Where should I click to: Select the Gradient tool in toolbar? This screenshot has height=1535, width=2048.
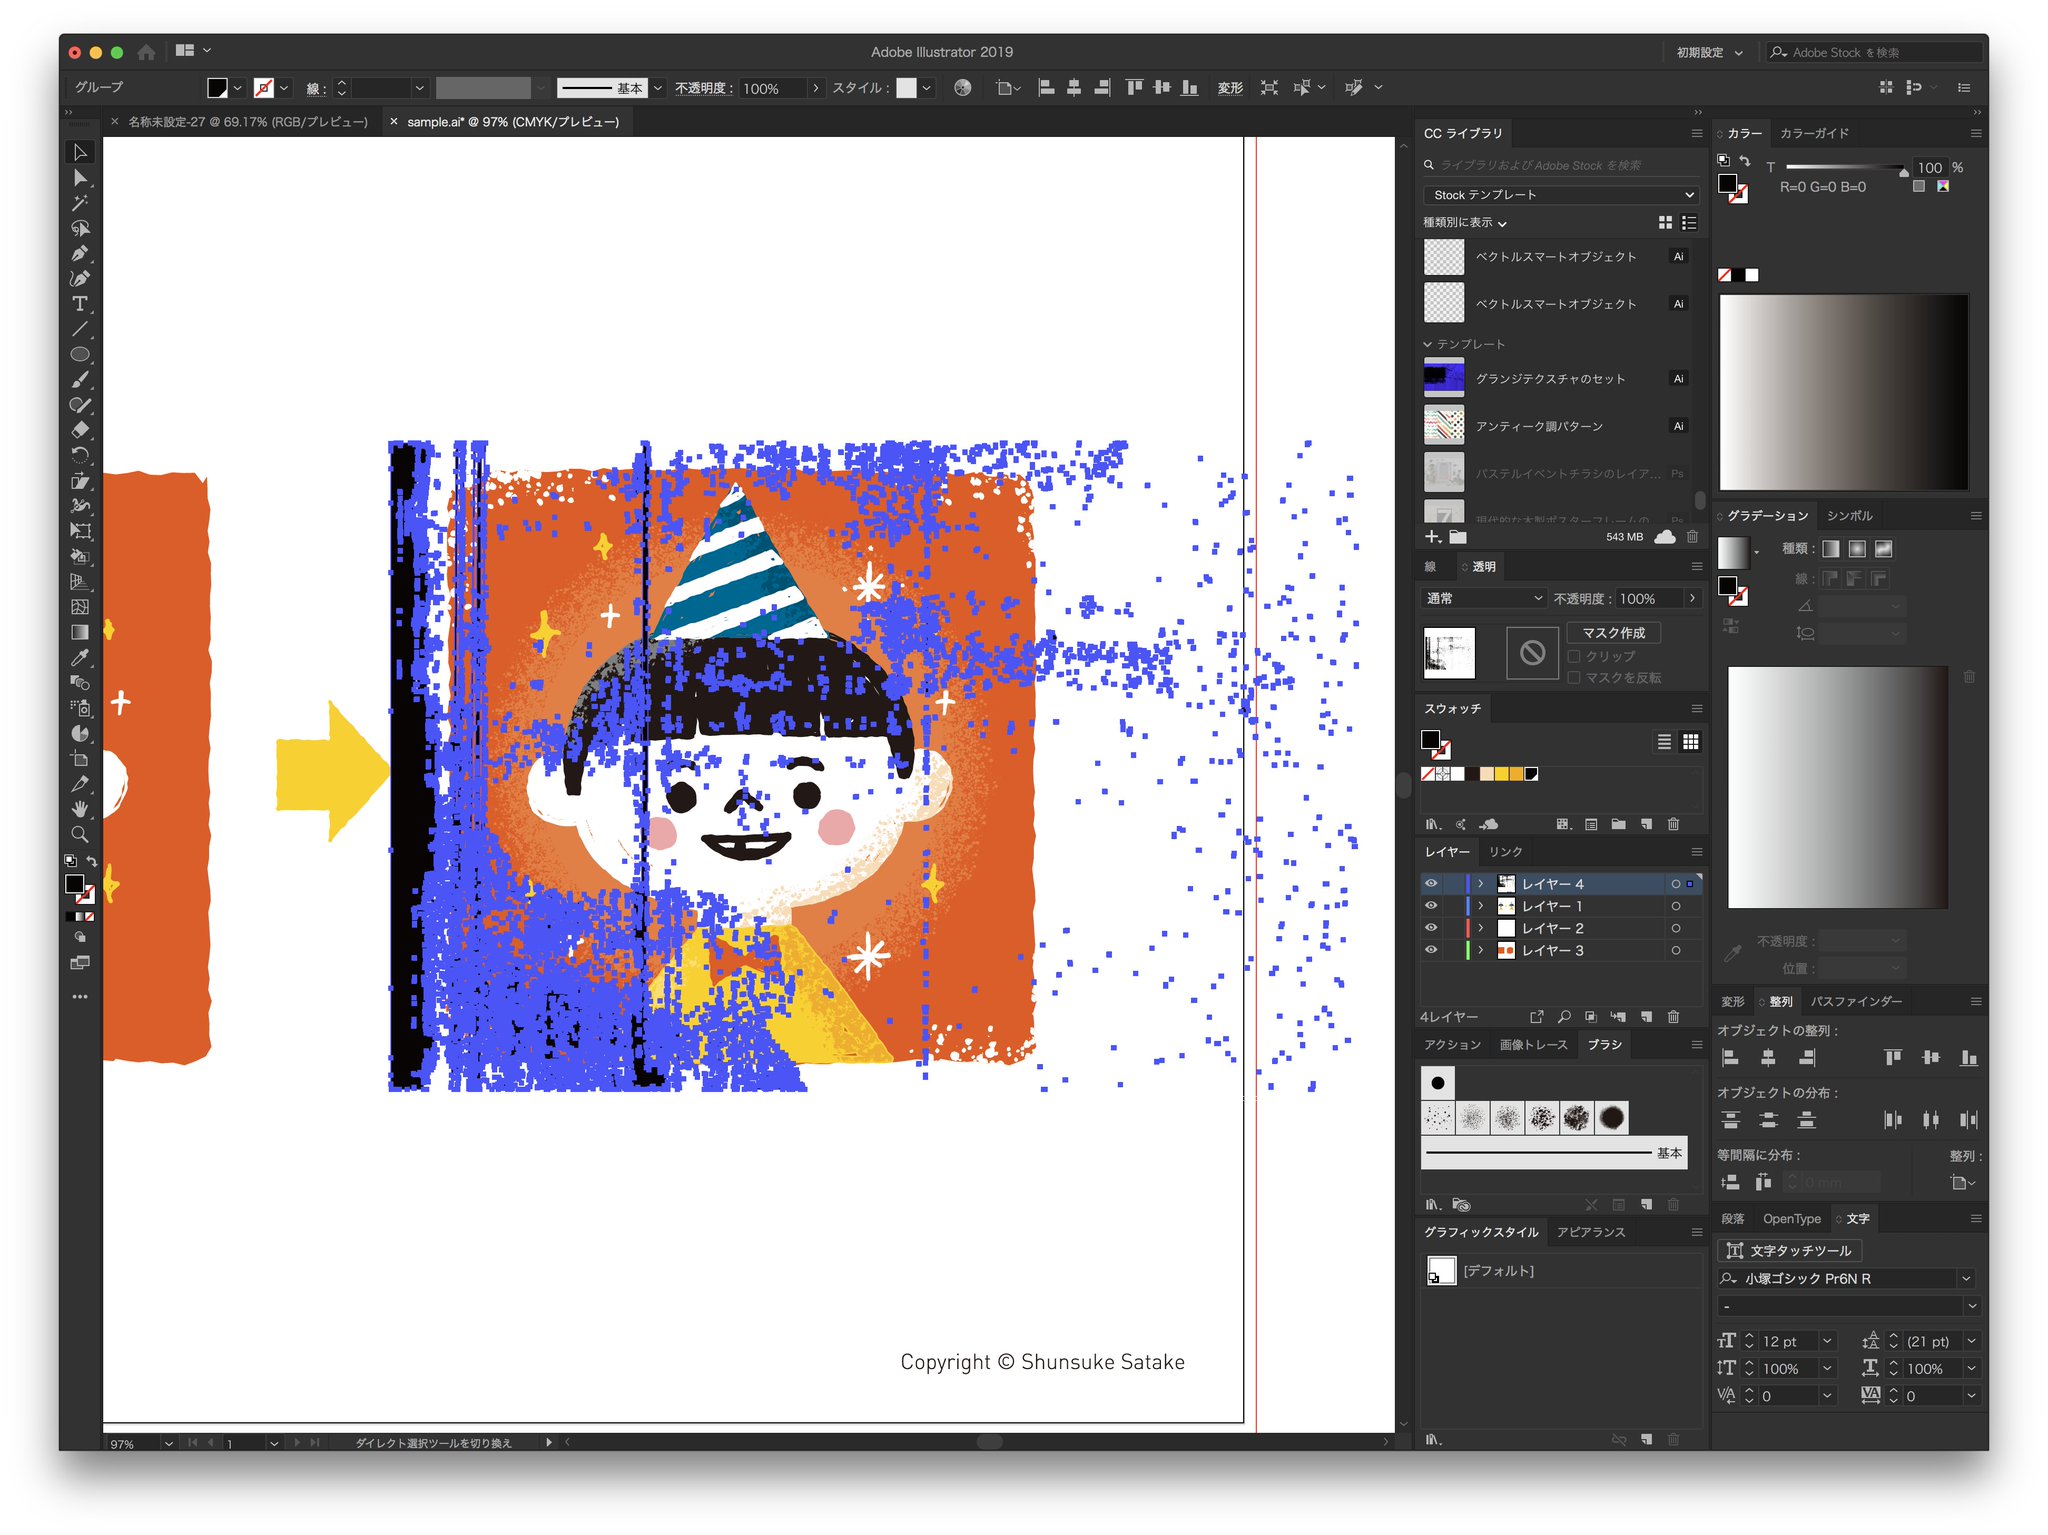[x=80, y=632]
